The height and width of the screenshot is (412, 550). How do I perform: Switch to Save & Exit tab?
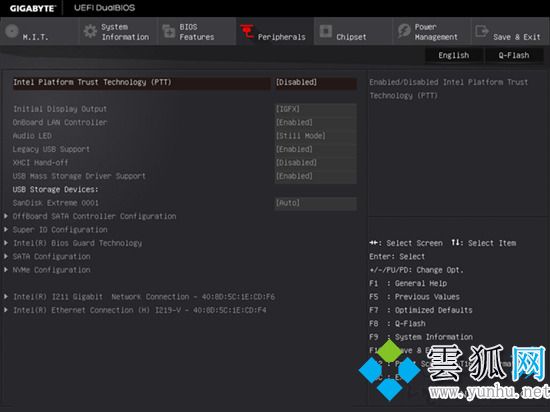click(510, 32)
